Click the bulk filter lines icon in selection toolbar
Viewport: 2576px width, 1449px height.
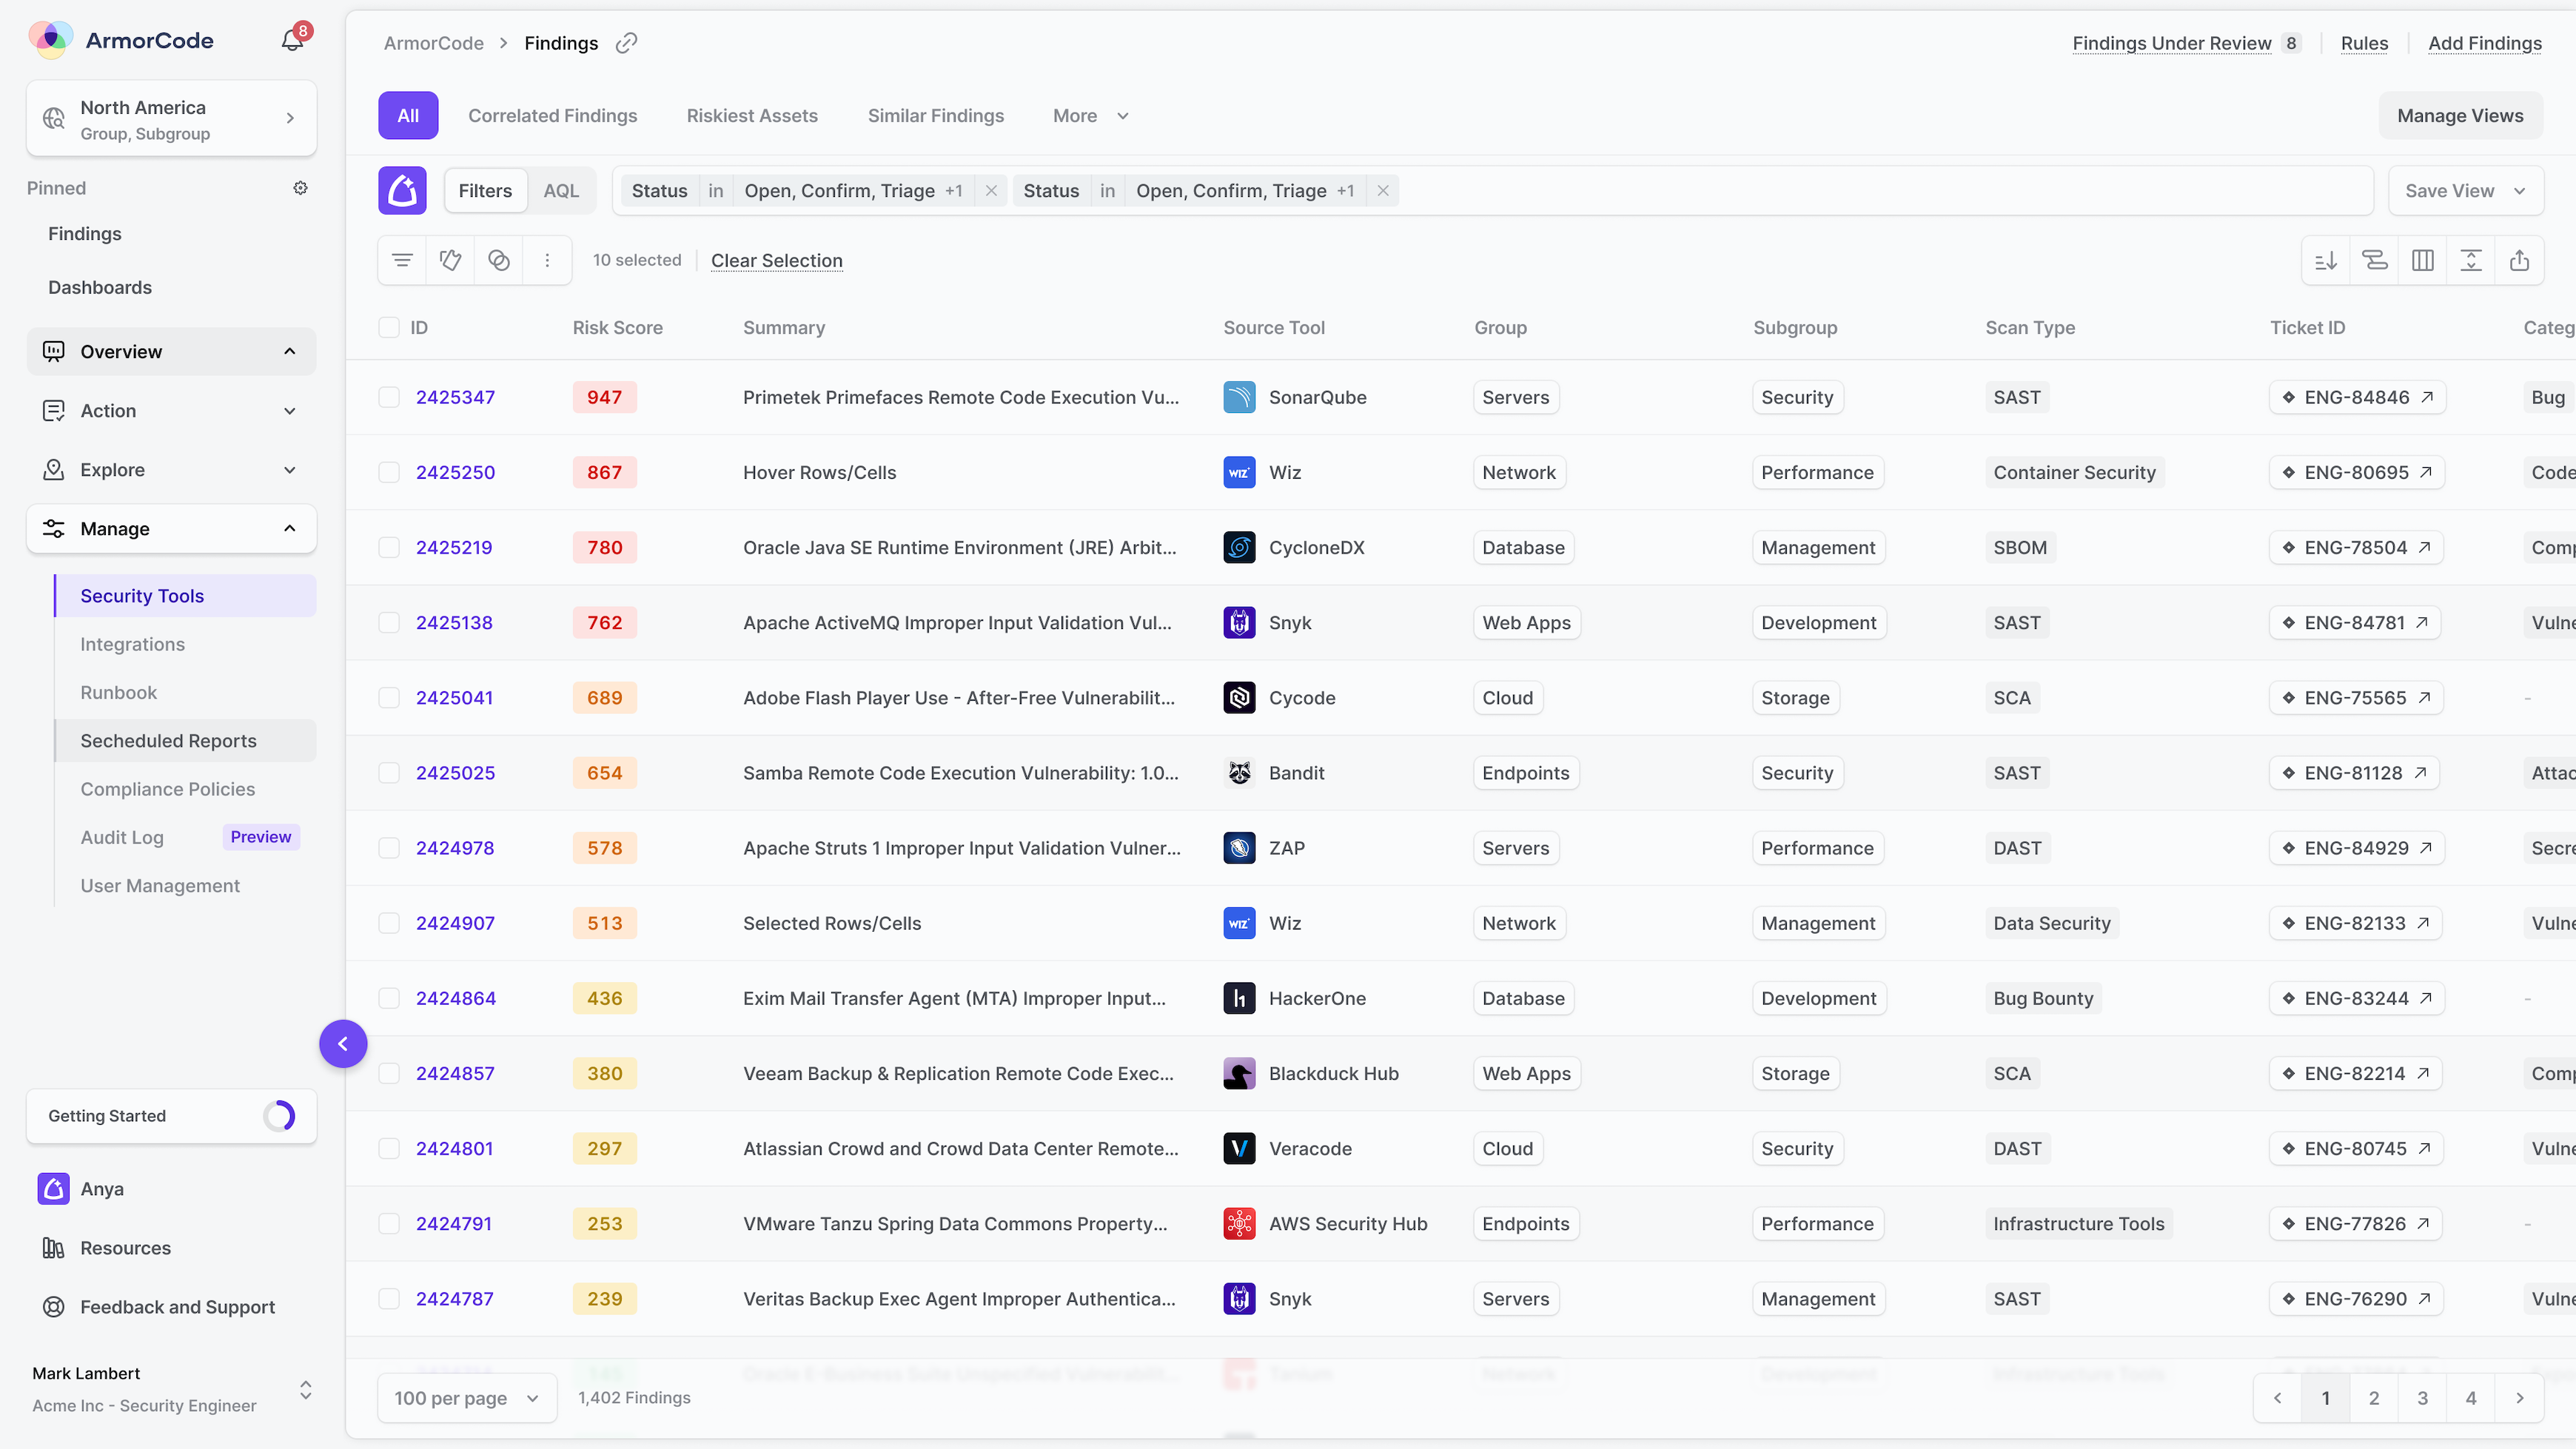click(x=402, y=260)
